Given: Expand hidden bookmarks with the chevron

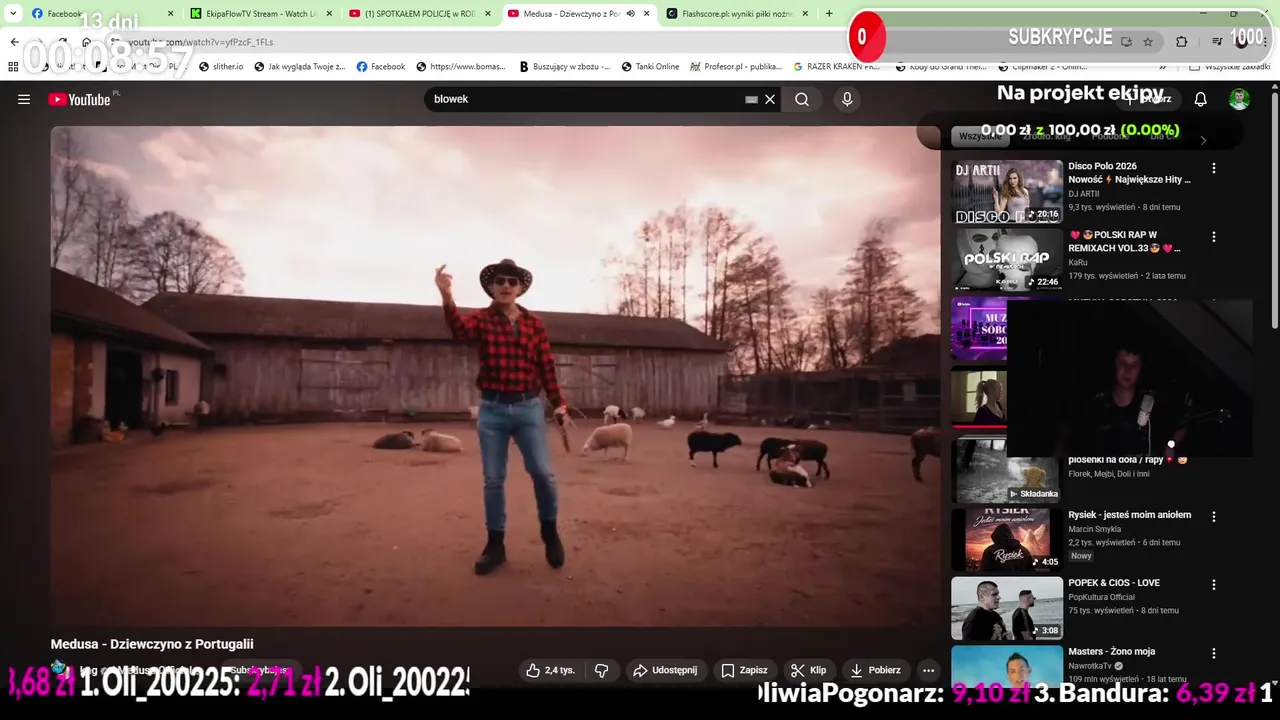Looking at the screenshot, I should [1163, 67].
